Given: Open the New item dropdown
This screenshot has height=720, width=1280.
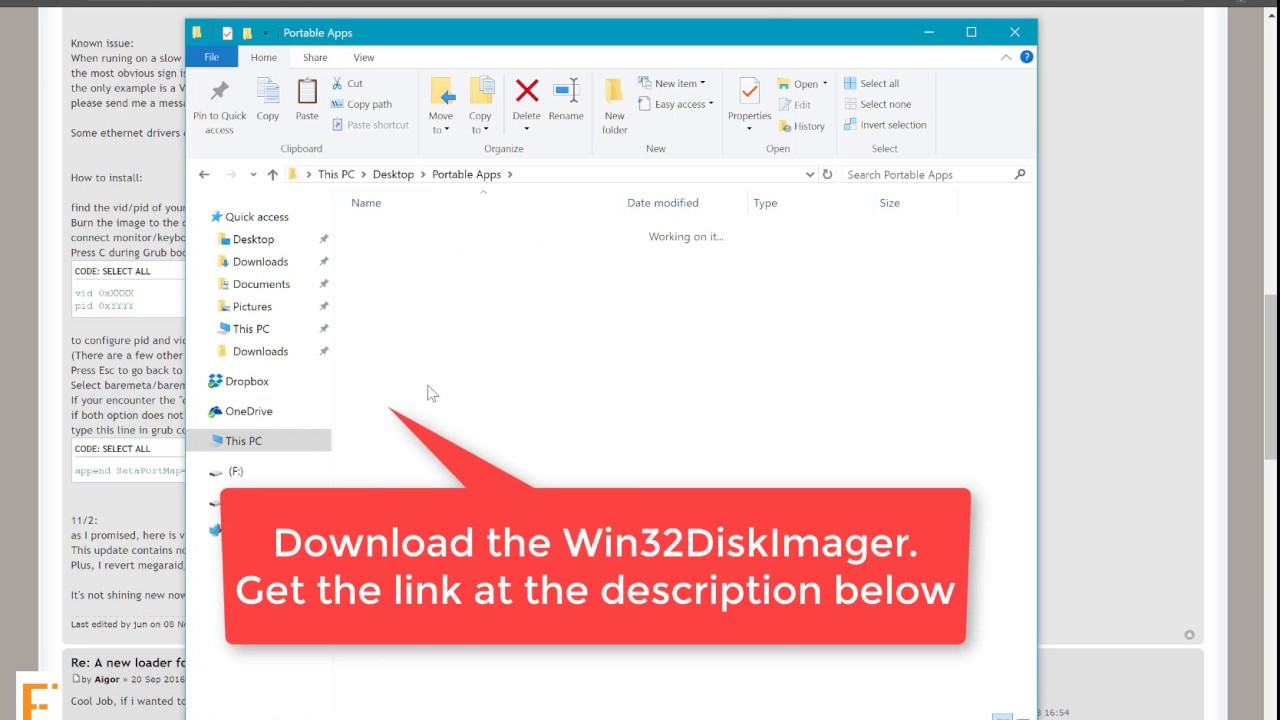Looking at the screenshot, I should click(672, 83).
